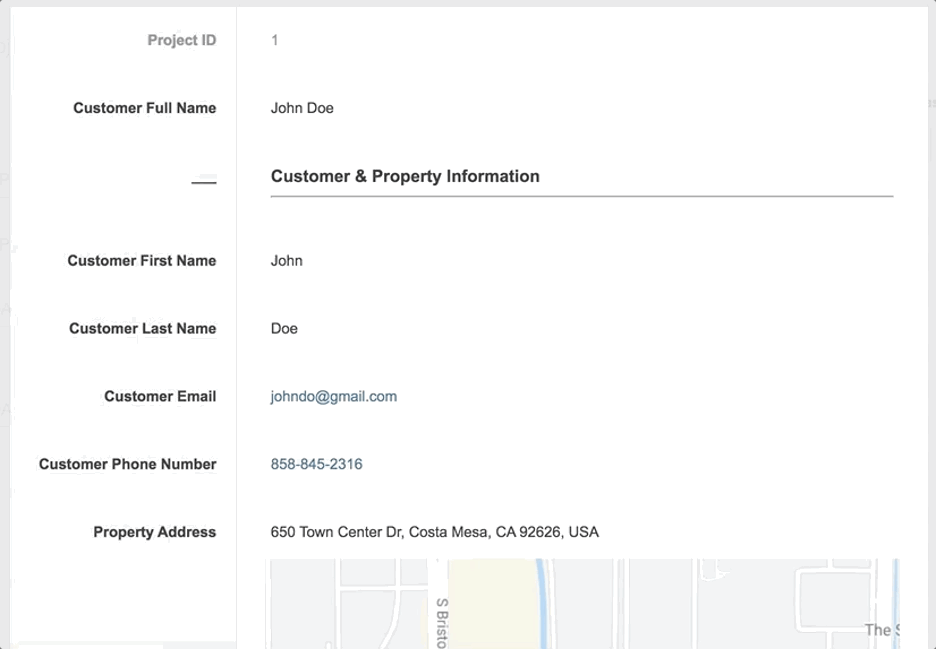Click the Customer & Property Information section header
This screenshot has height=650, width=936.
pos(404,175)
